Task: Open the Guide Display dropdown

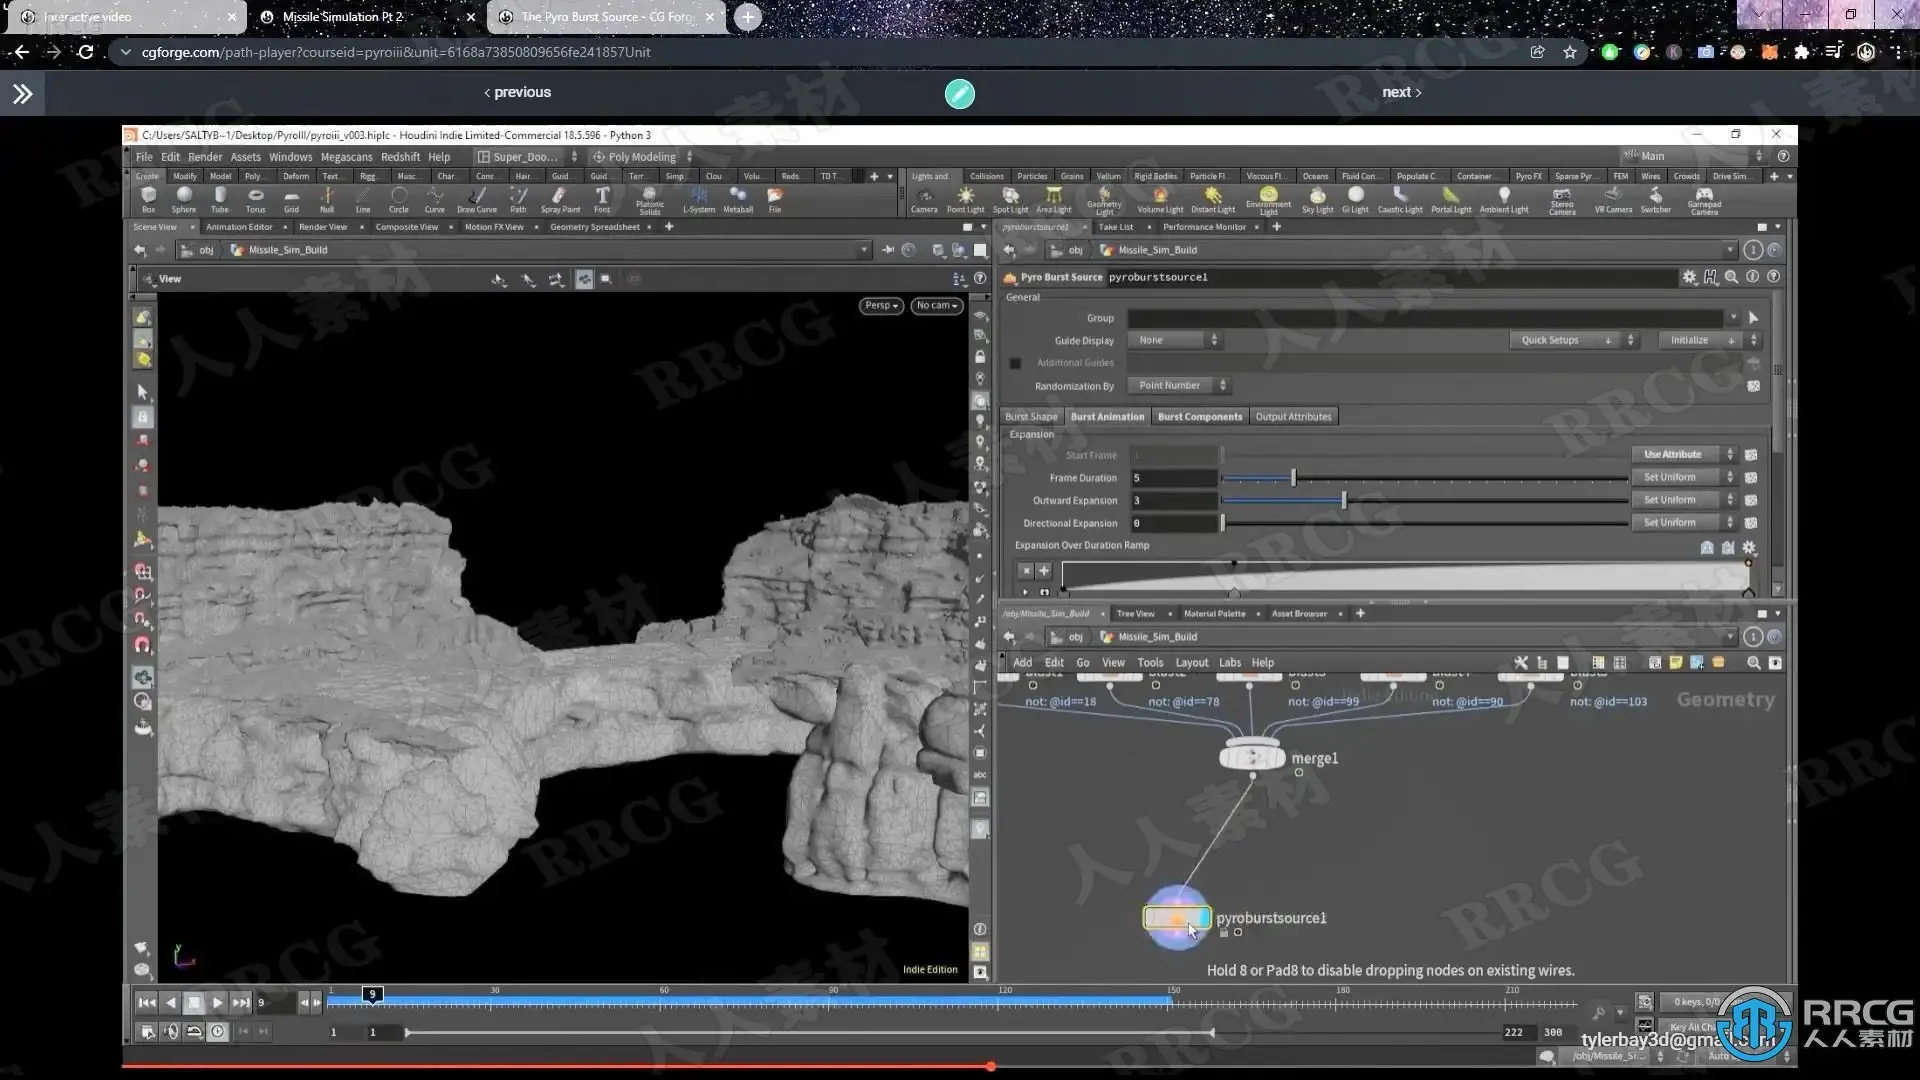Action: click(x=1176, y=340)
